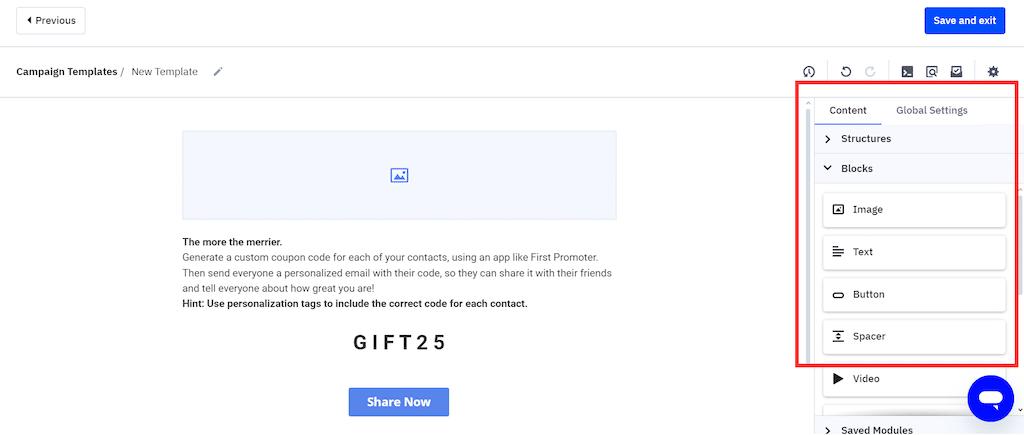Open the code editor terminal icon
This screenshot has width=1024, height=435.
(907, 72)
